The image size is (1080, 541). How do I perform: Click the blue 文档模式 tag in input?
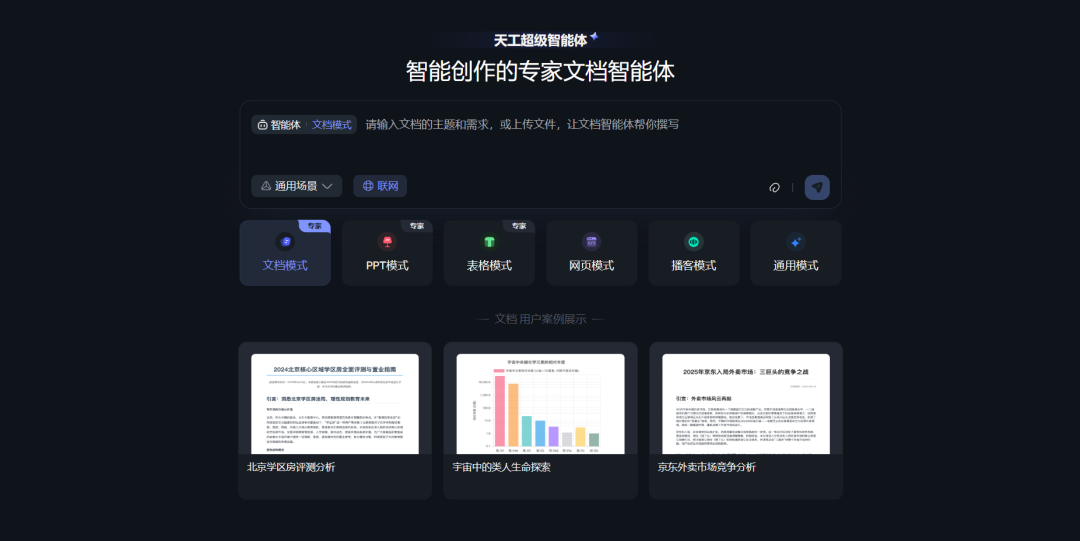[331, 125]
